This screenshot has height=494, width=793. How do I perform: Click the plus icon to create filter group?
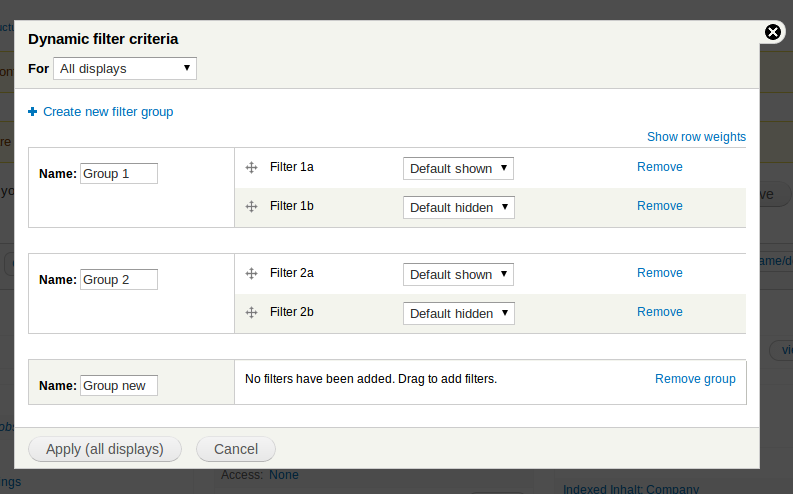(x=33, y=112)
